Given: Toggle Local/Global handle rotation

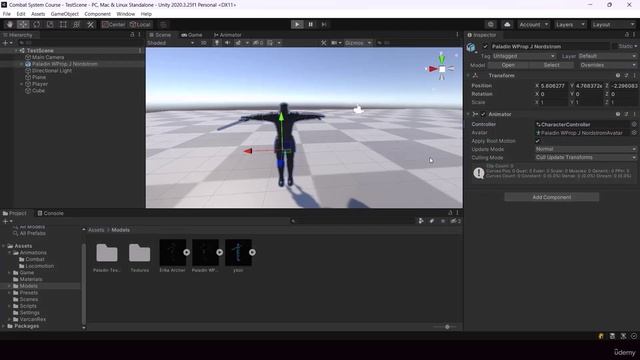Looking at the screenshot, I should point(140,24).
